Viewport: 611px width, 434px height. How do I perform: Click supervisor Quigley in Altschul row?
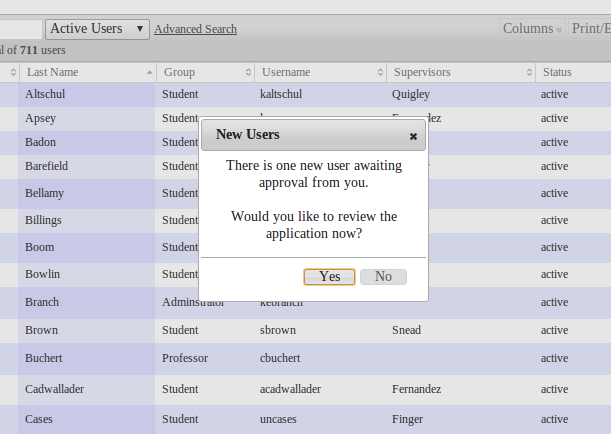pyautogui.click(x=411, y=94)
